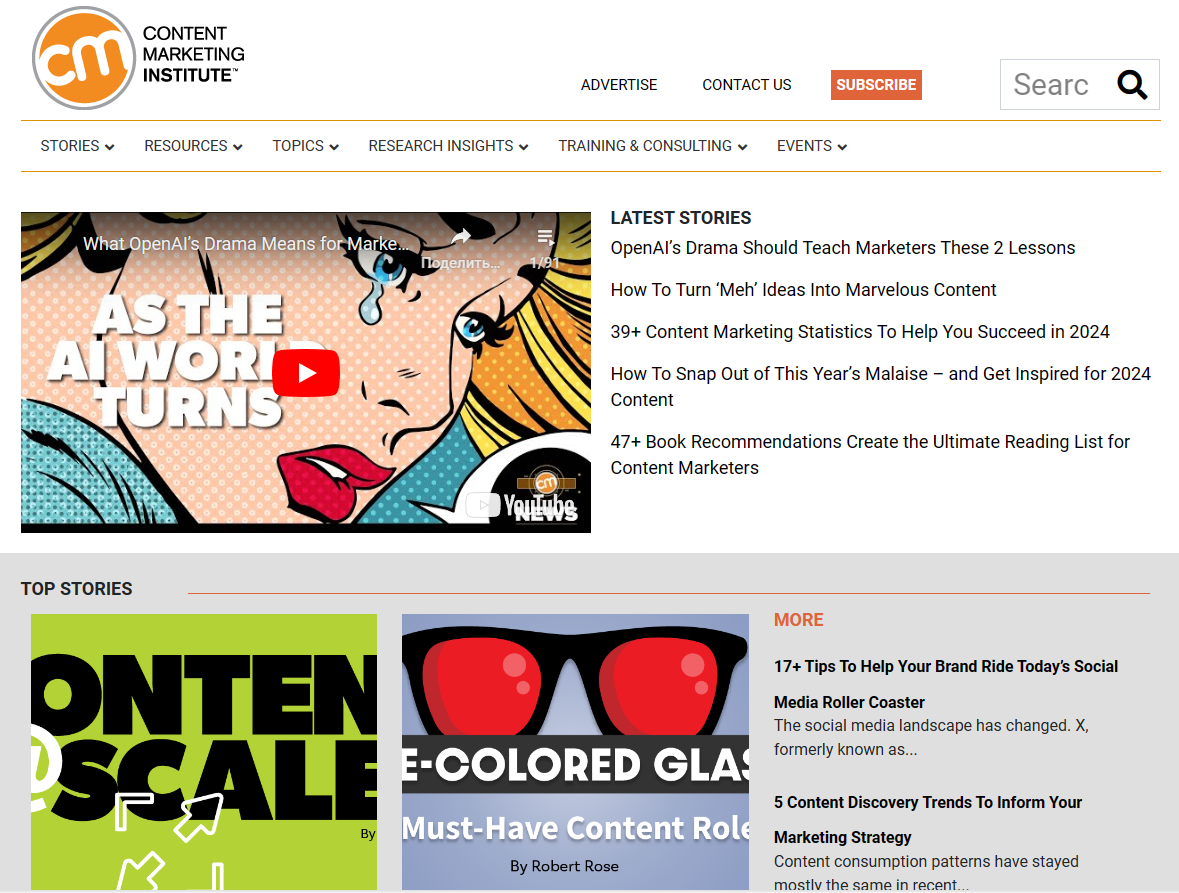Play the YouTube video with red play button
Viewport: 1179px width, 893px height.
pyautogui.click(x=306, y=373)
